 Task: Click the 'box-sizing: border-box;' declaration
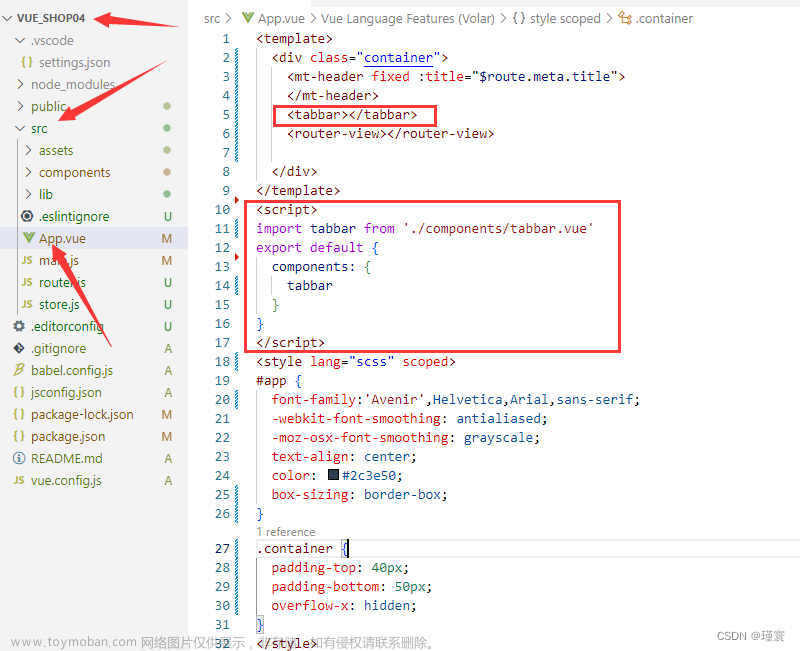[x=359, y=494]
